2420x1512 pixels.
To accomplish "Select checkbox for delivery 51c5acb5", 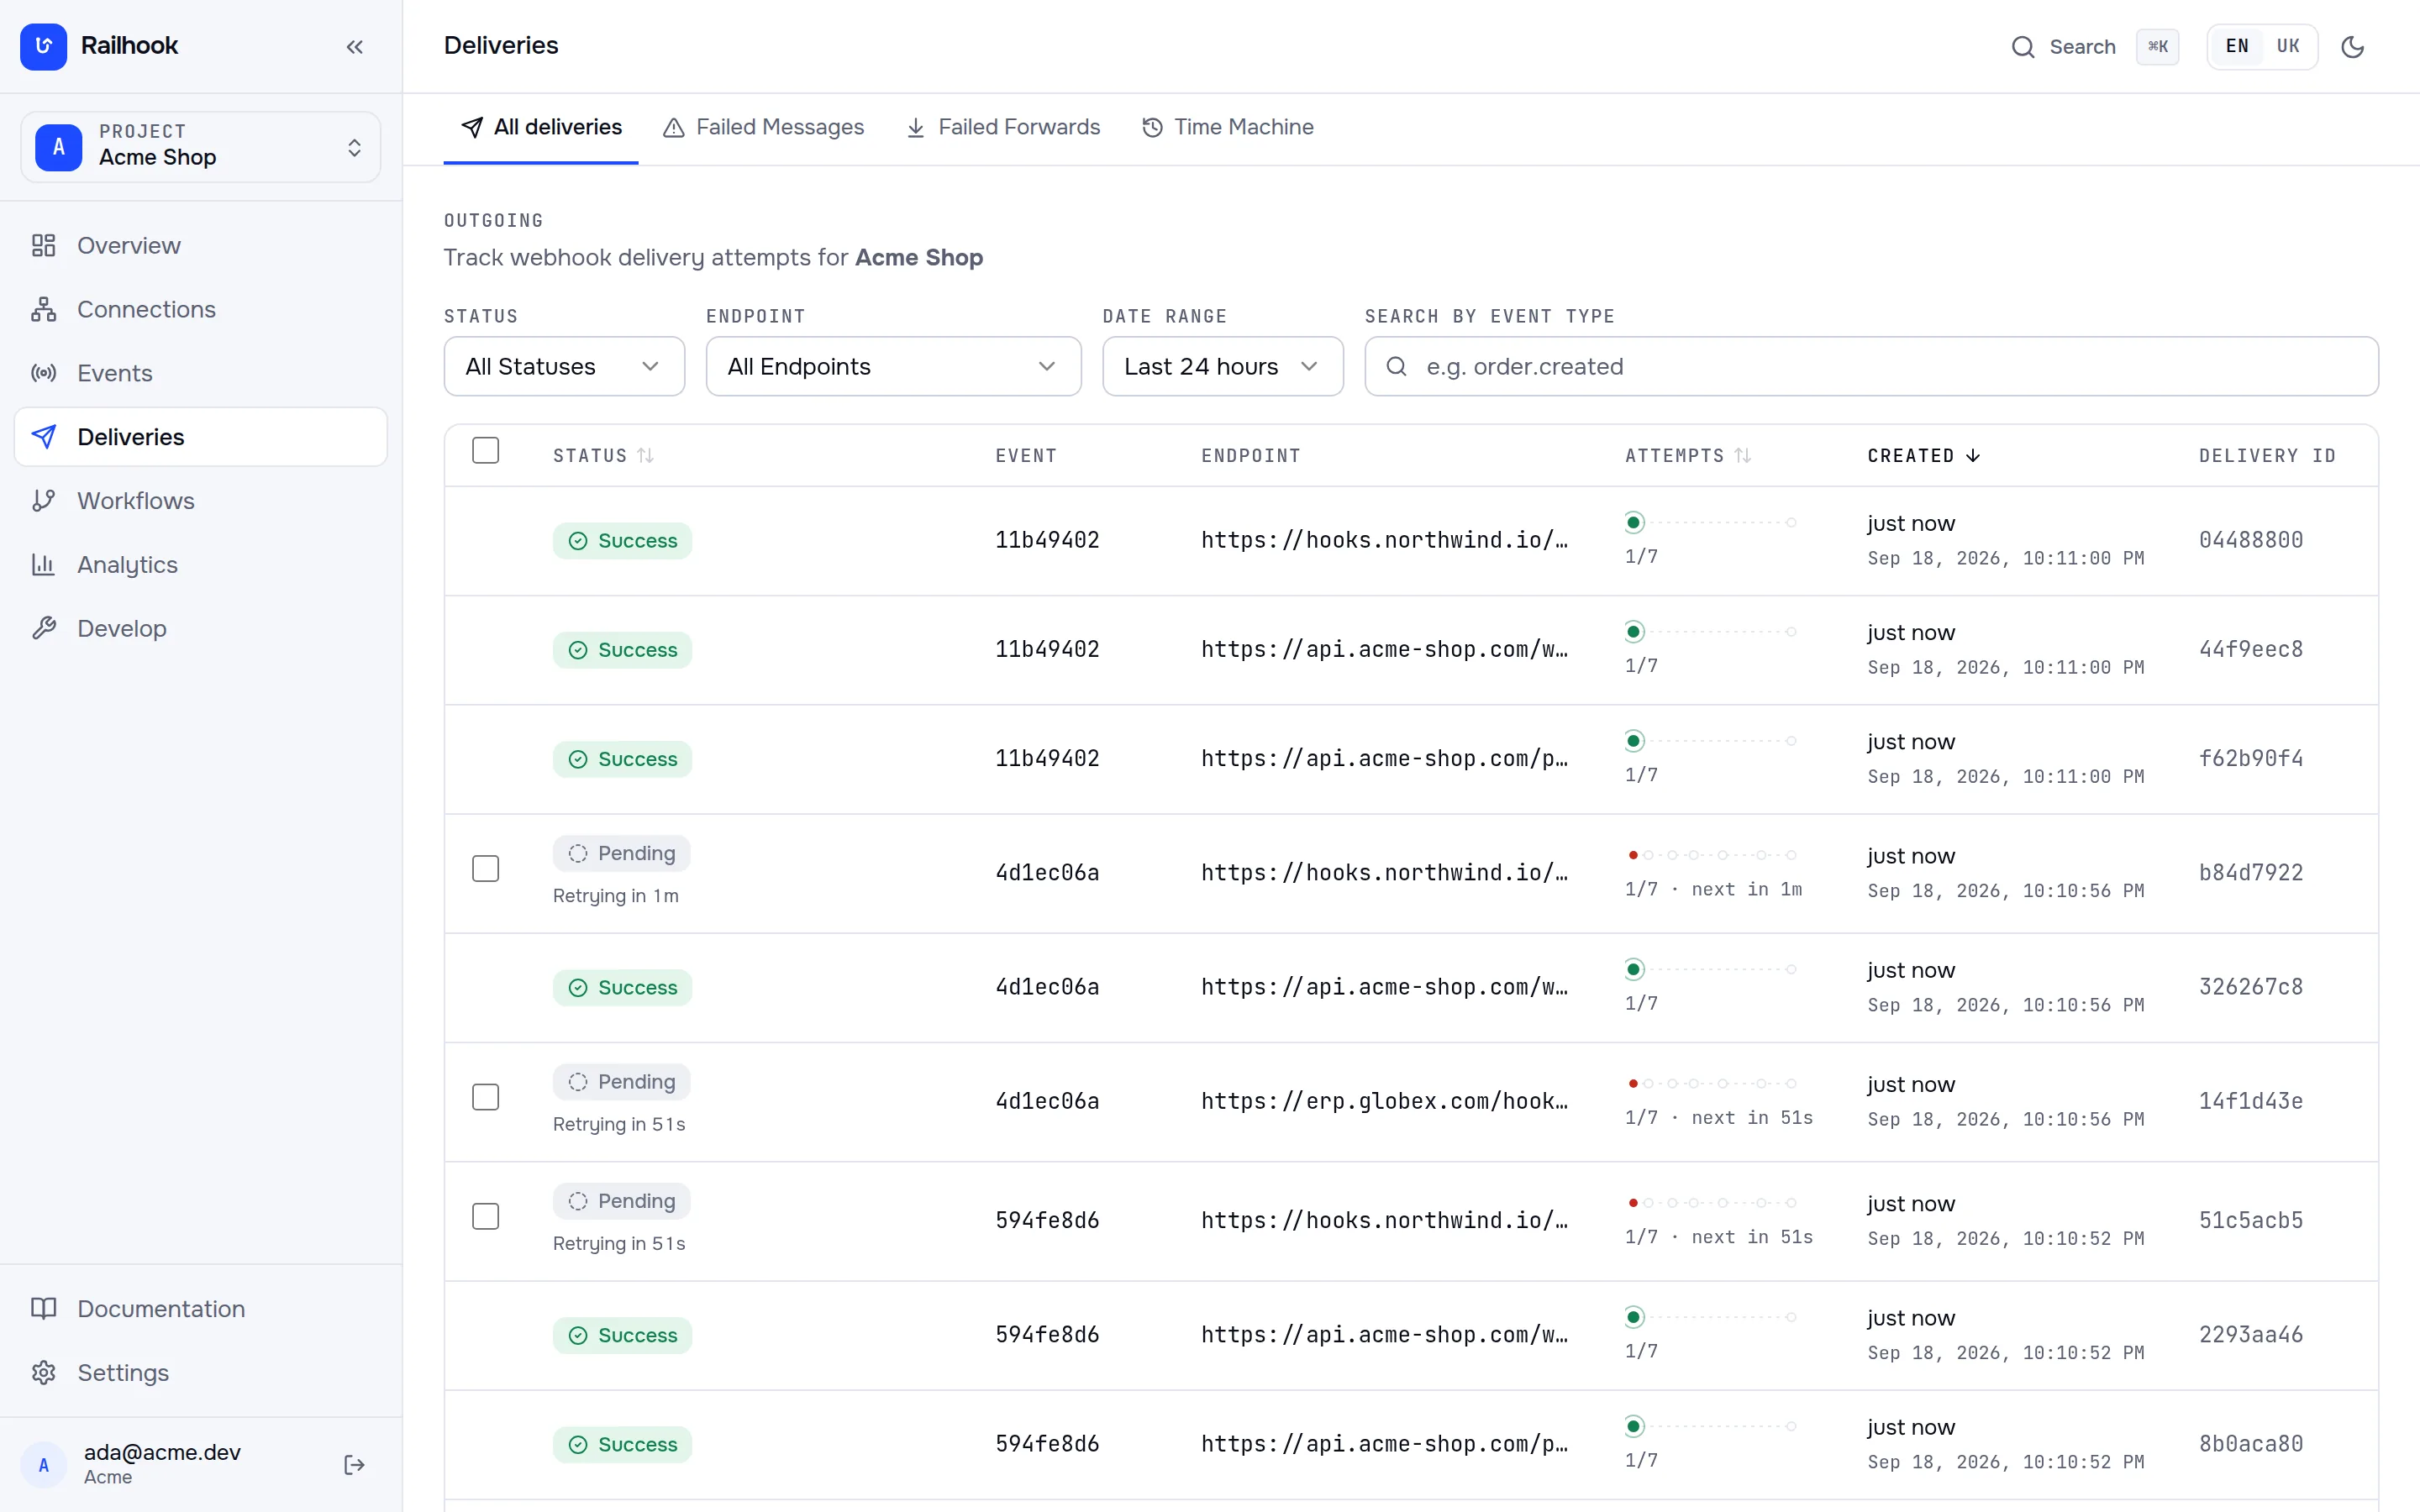I will tap(485, 1216).
